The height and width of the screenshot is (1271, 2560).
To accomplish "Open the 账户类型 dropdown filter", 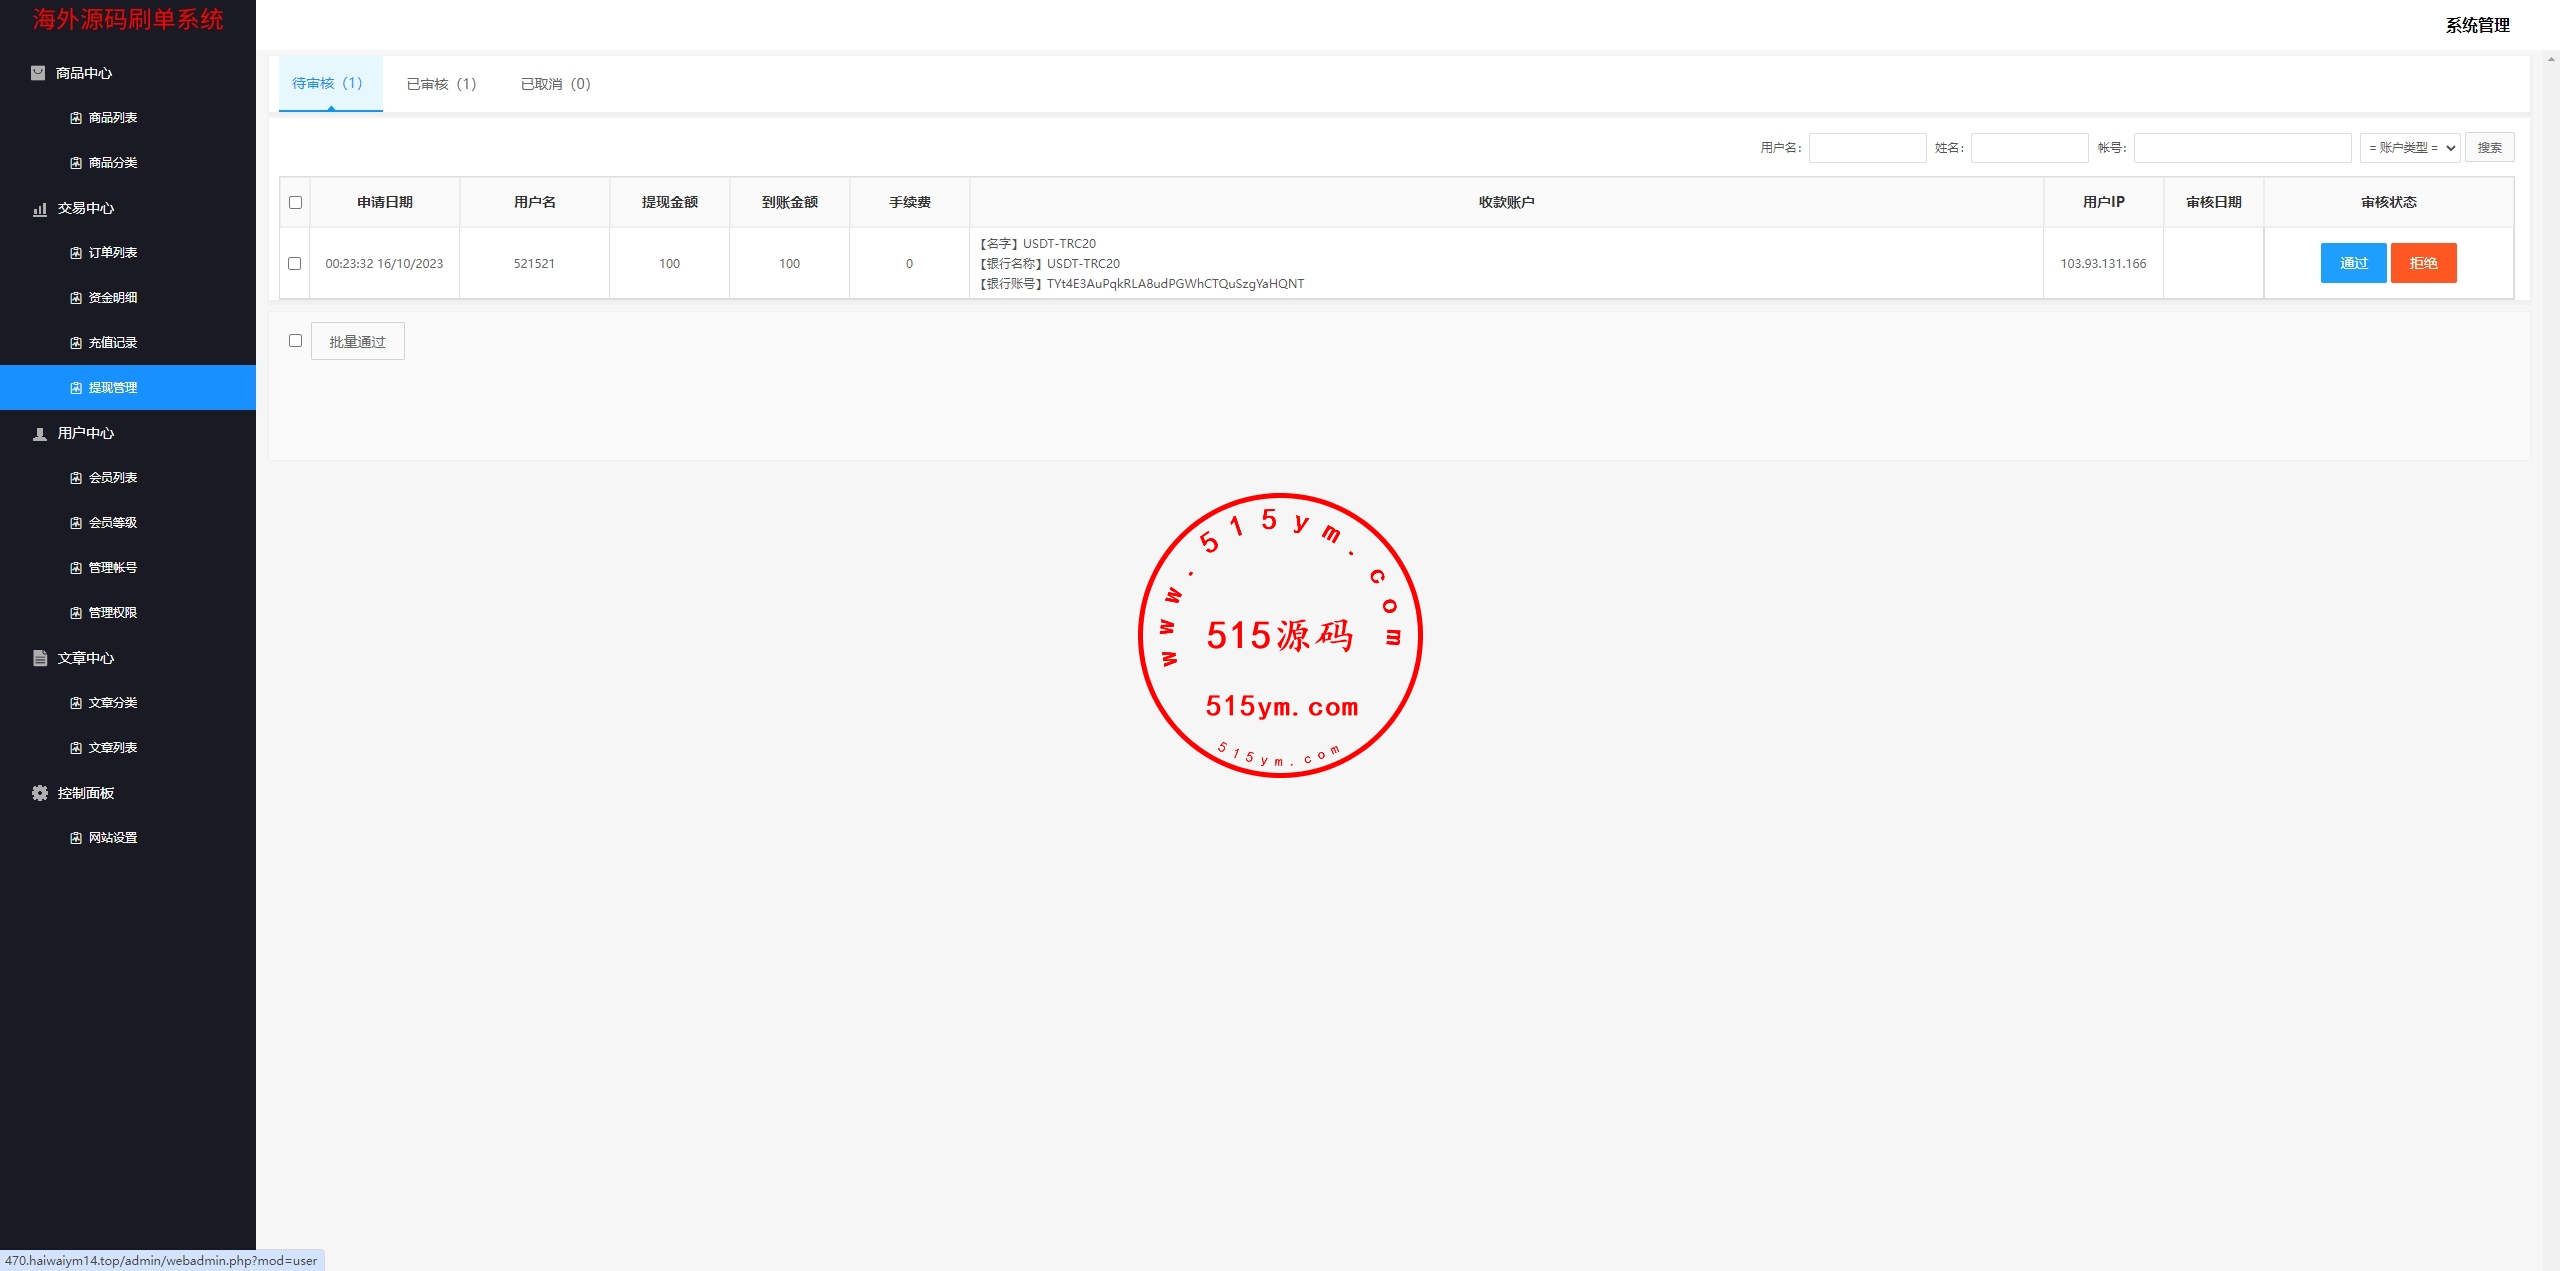I will tap(2410, 148).
